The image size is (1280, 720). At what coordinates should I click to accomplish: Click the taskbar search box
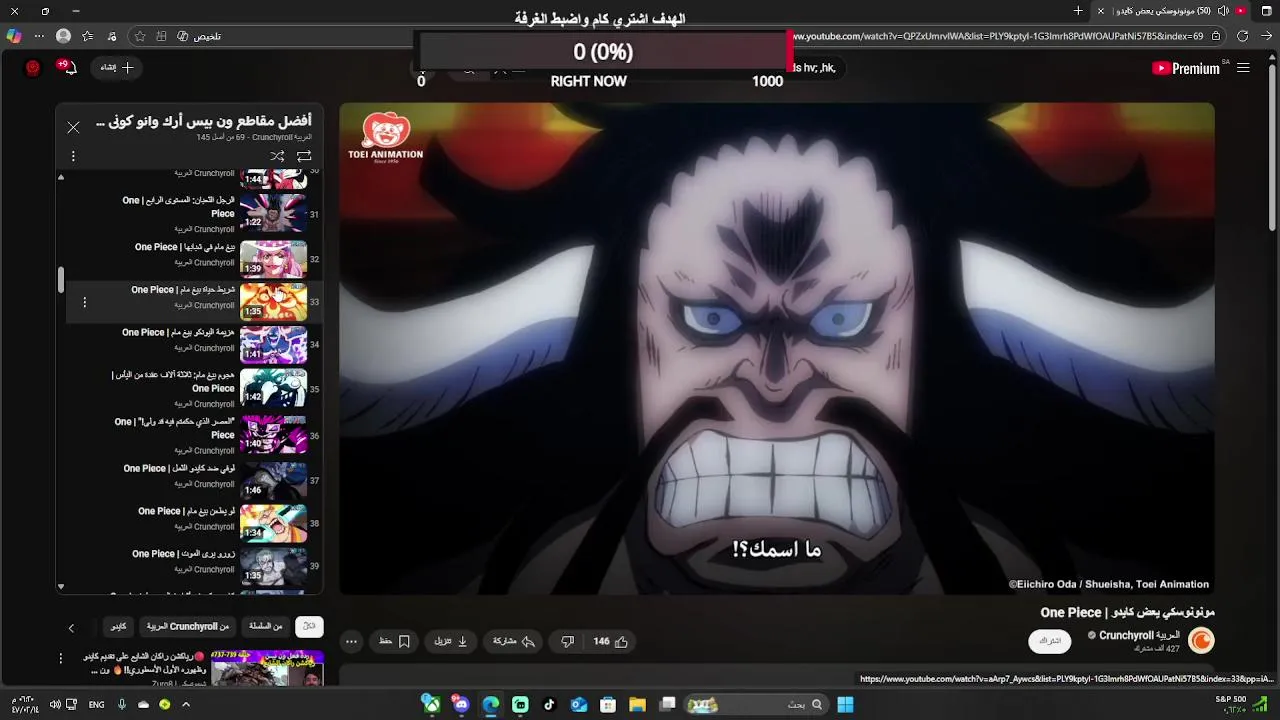pyautogui.click(x=756, y=704)
